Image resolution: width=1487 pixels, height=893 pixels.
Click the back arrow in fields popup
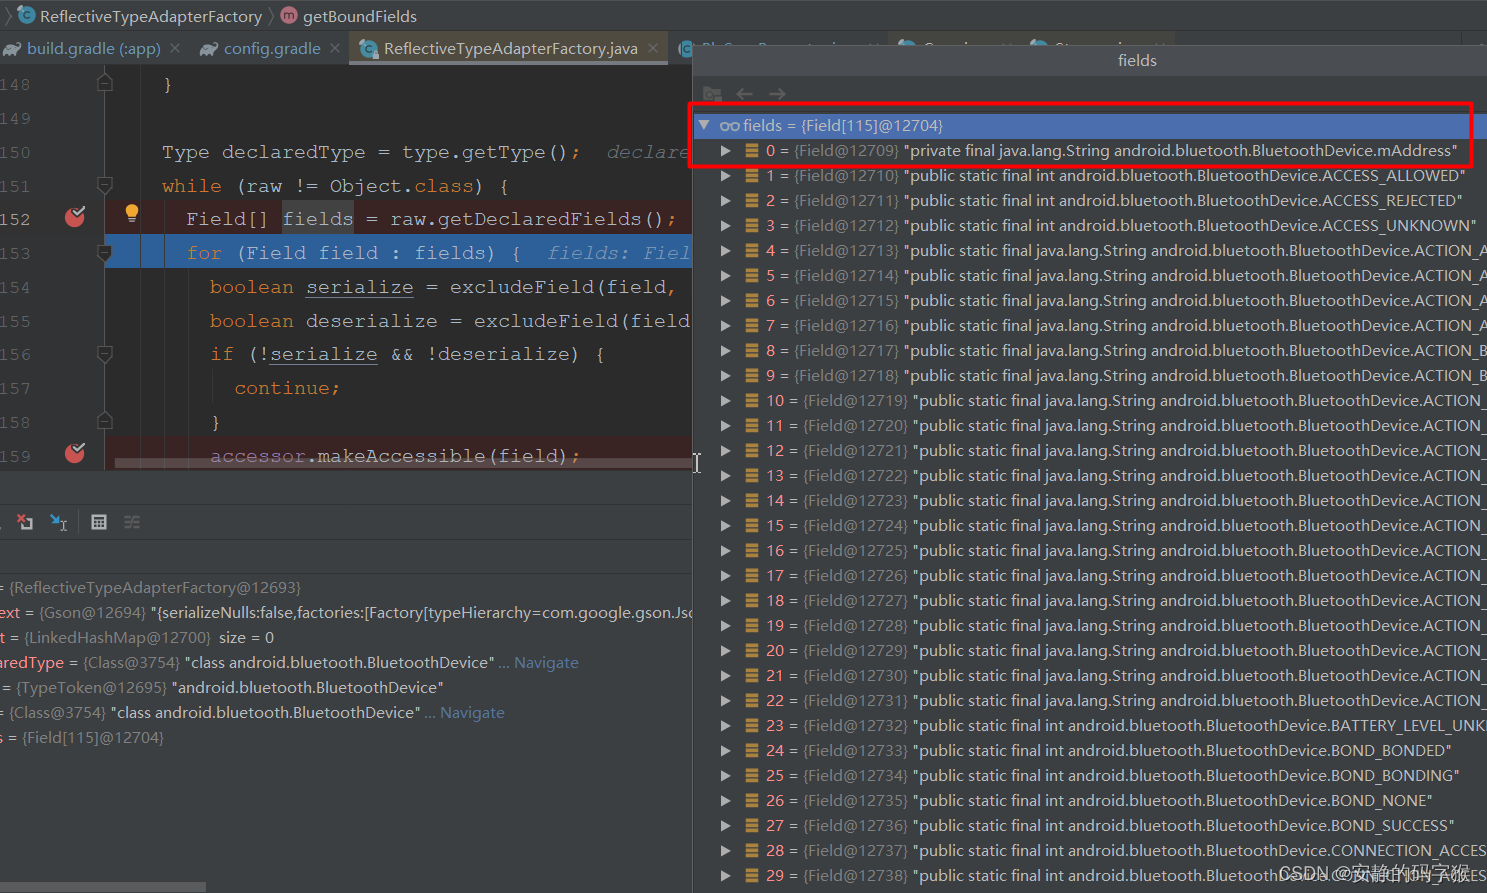click(x=744, y=94)
